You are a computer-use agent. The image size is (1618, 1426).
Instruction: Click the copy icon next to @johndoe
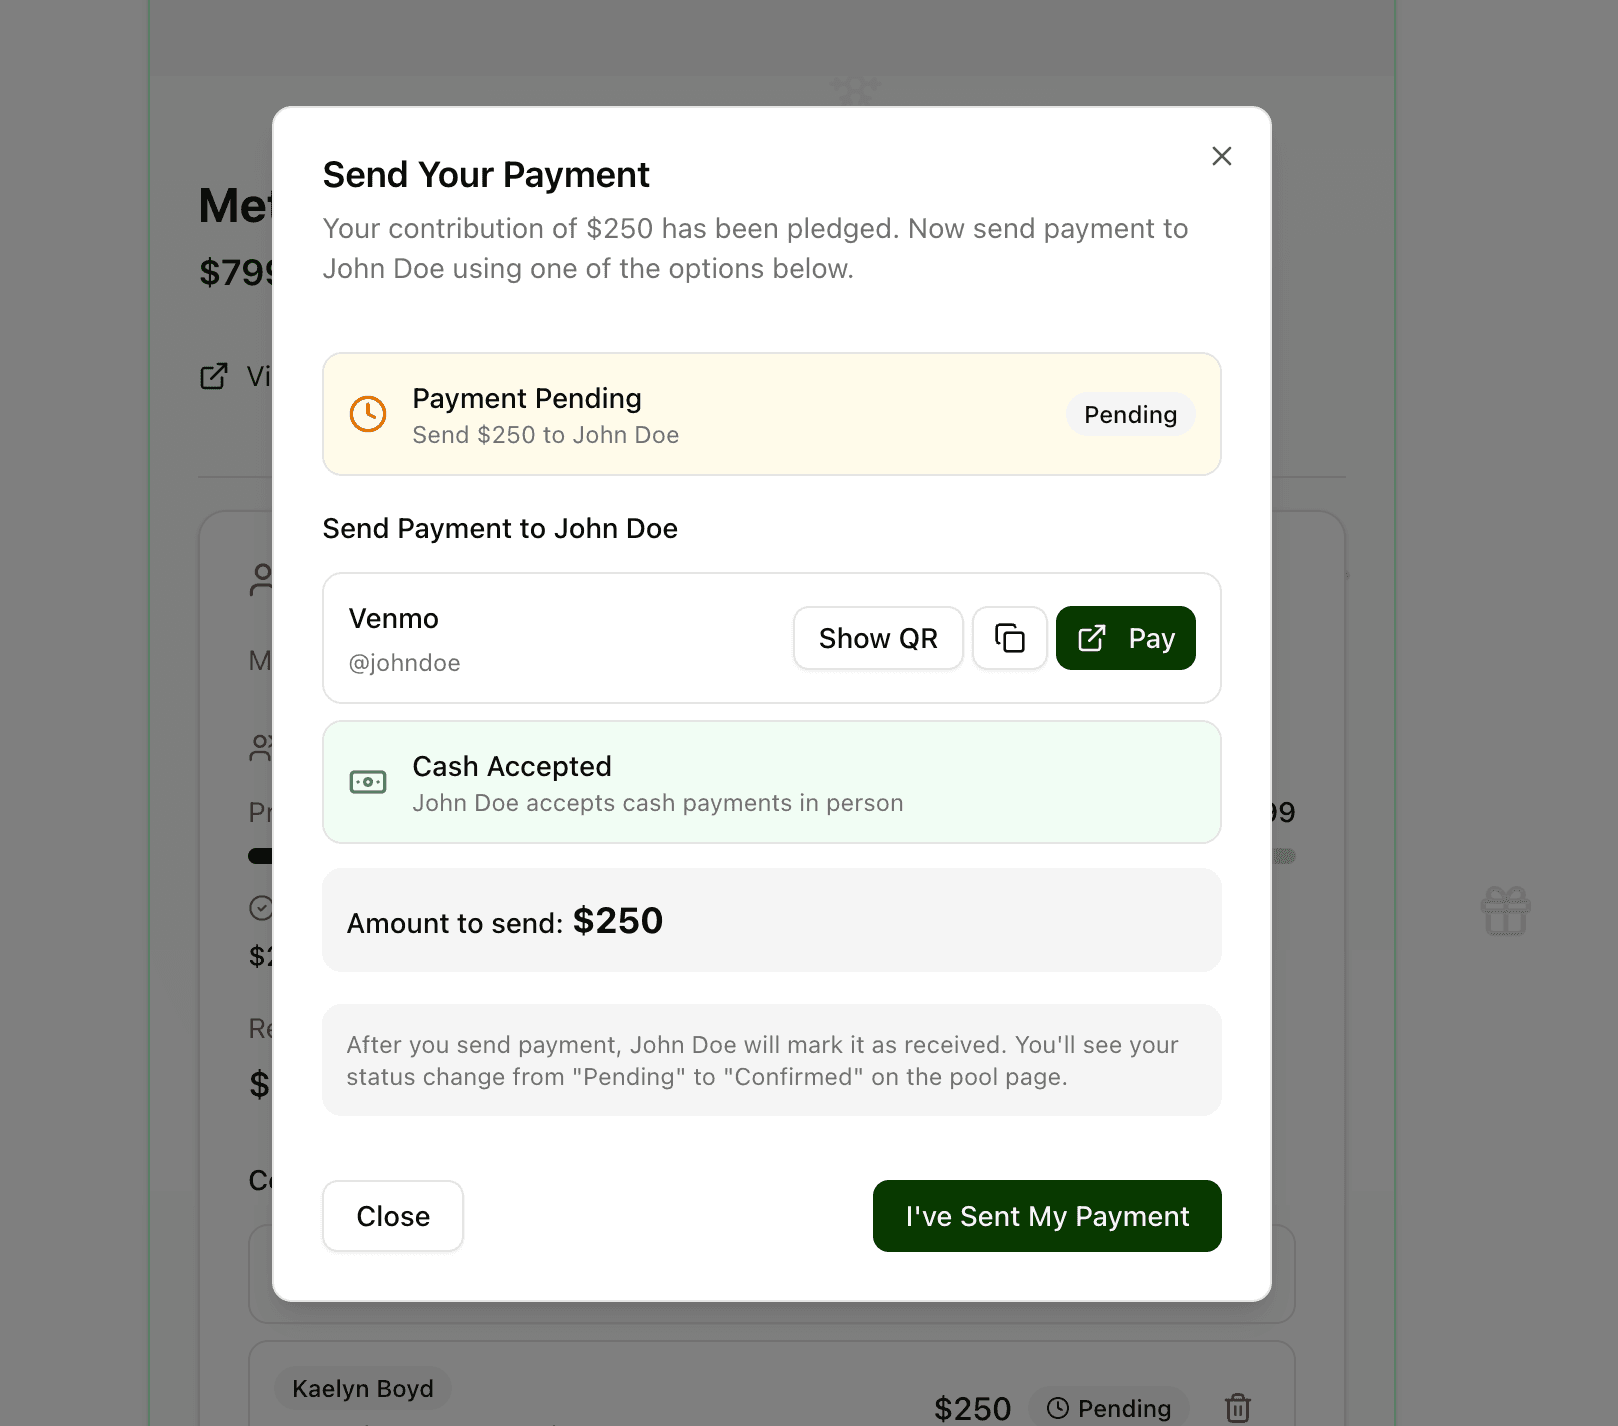tap(1009, 637)
